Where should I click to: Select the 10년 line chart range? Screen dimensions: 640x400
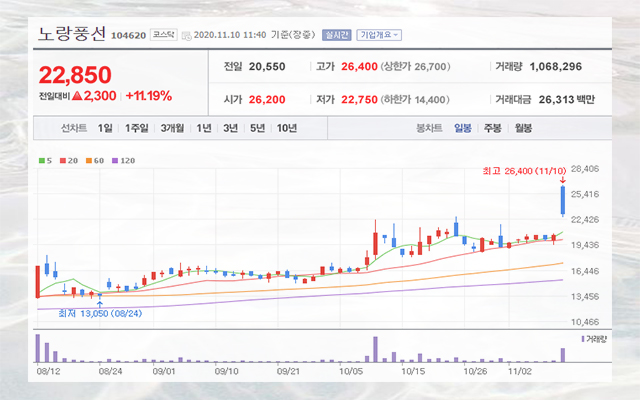pyautogui.click(x=287, y=128)
